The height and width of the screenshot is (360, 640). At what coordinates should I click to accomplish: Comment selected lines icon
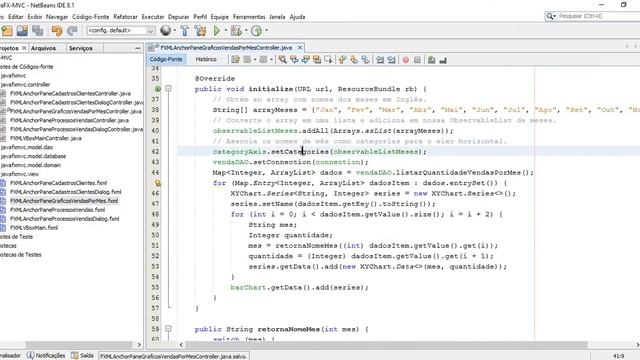click(431, 60)
